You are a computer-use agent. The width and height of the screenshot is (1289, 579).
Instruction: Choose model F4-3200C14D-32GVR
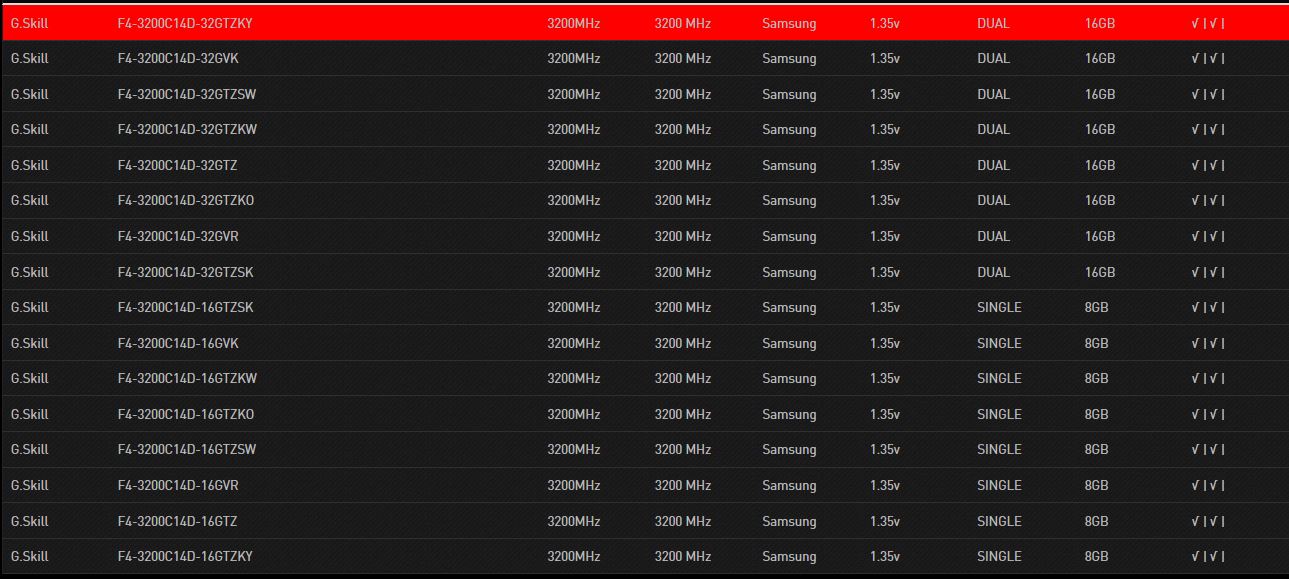click(178, 236)
